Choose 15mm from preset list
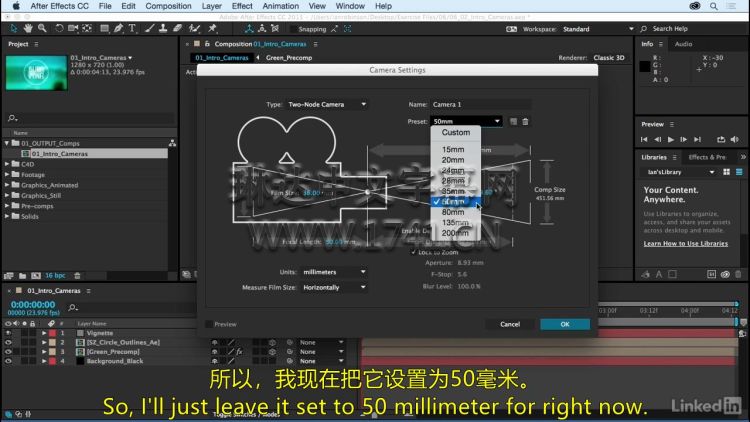Image resolution: width=750 pixels, height=422 pixels. tap(455, 149)
